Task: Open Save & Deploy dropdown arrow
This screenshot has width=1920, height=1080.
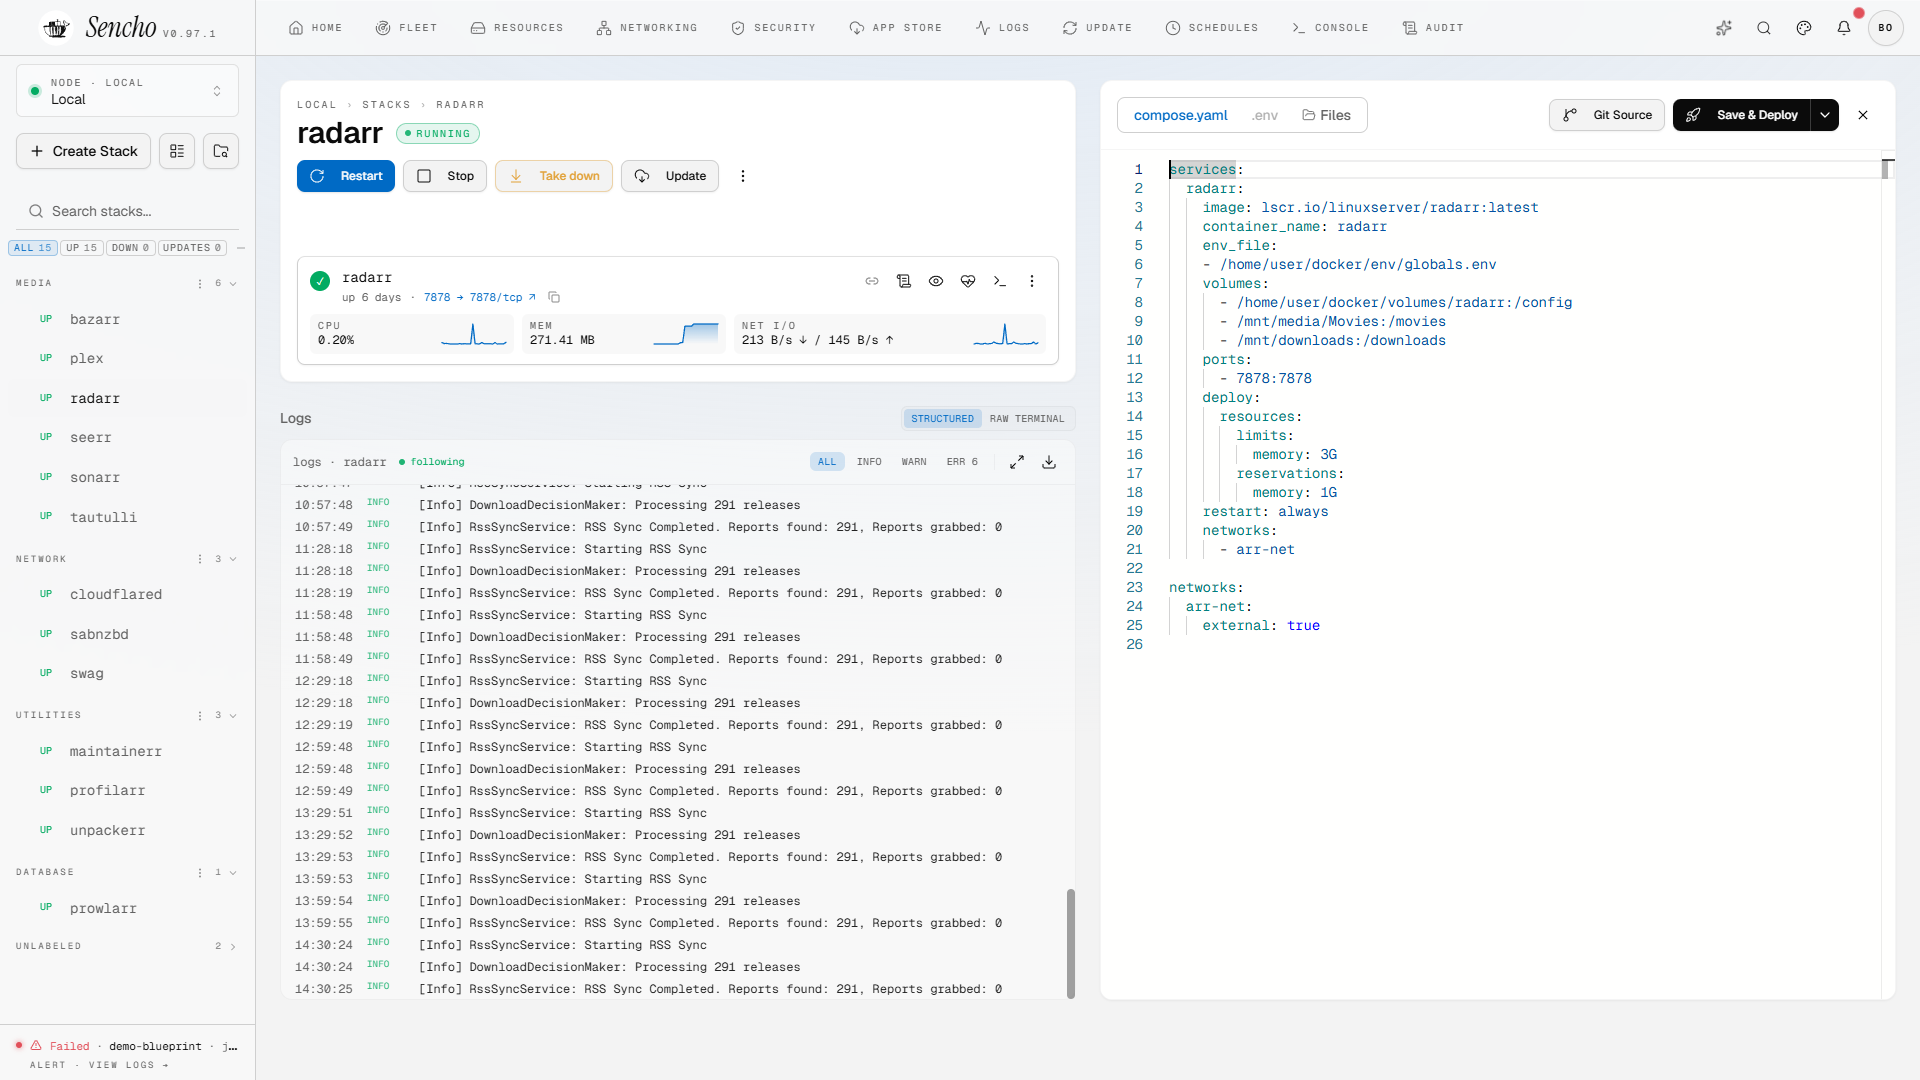Action: coord(1825,115)
